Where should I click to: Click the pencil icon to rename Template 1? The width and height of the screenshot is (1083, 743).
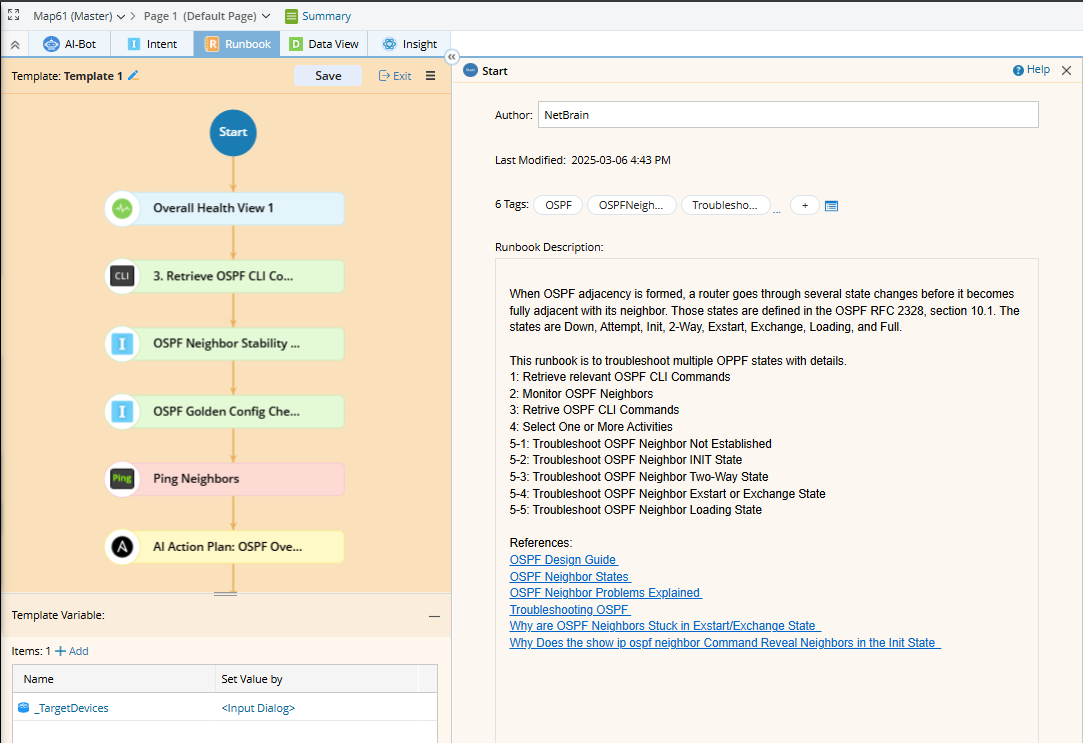[x=134, y=75]
